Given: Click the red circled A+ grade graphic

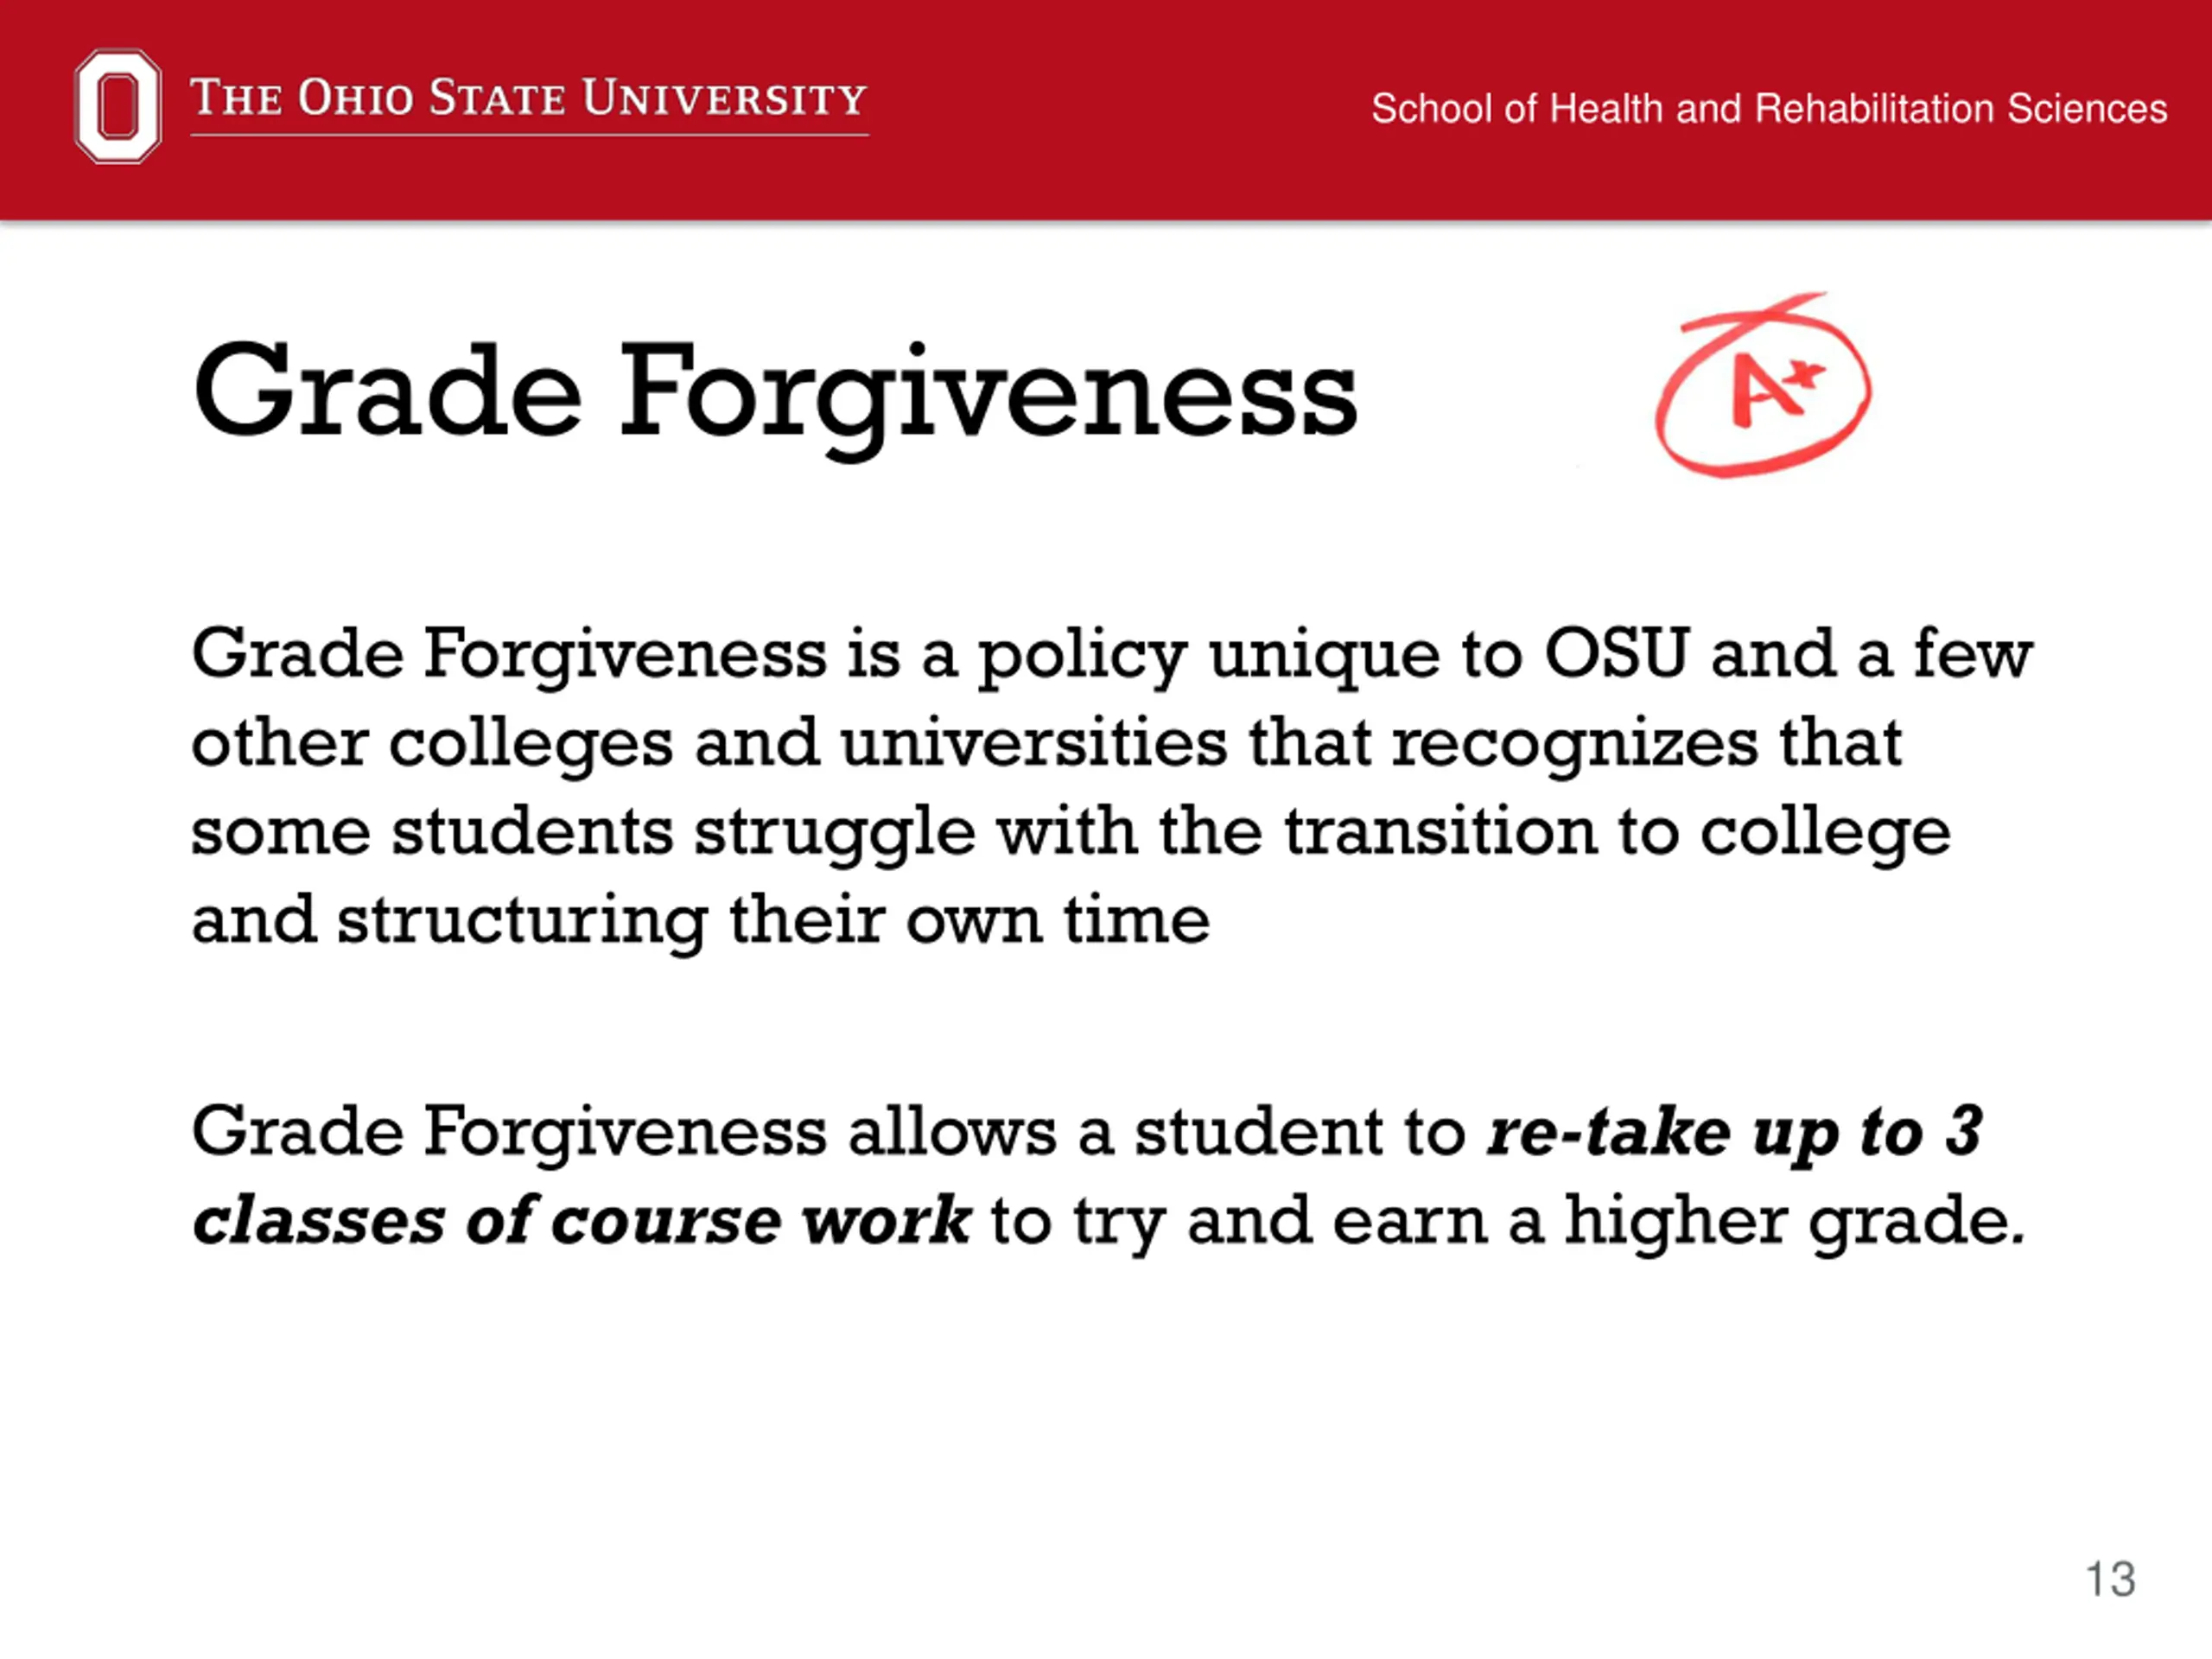Looking at the screenshot, I should pos(1763,384).
